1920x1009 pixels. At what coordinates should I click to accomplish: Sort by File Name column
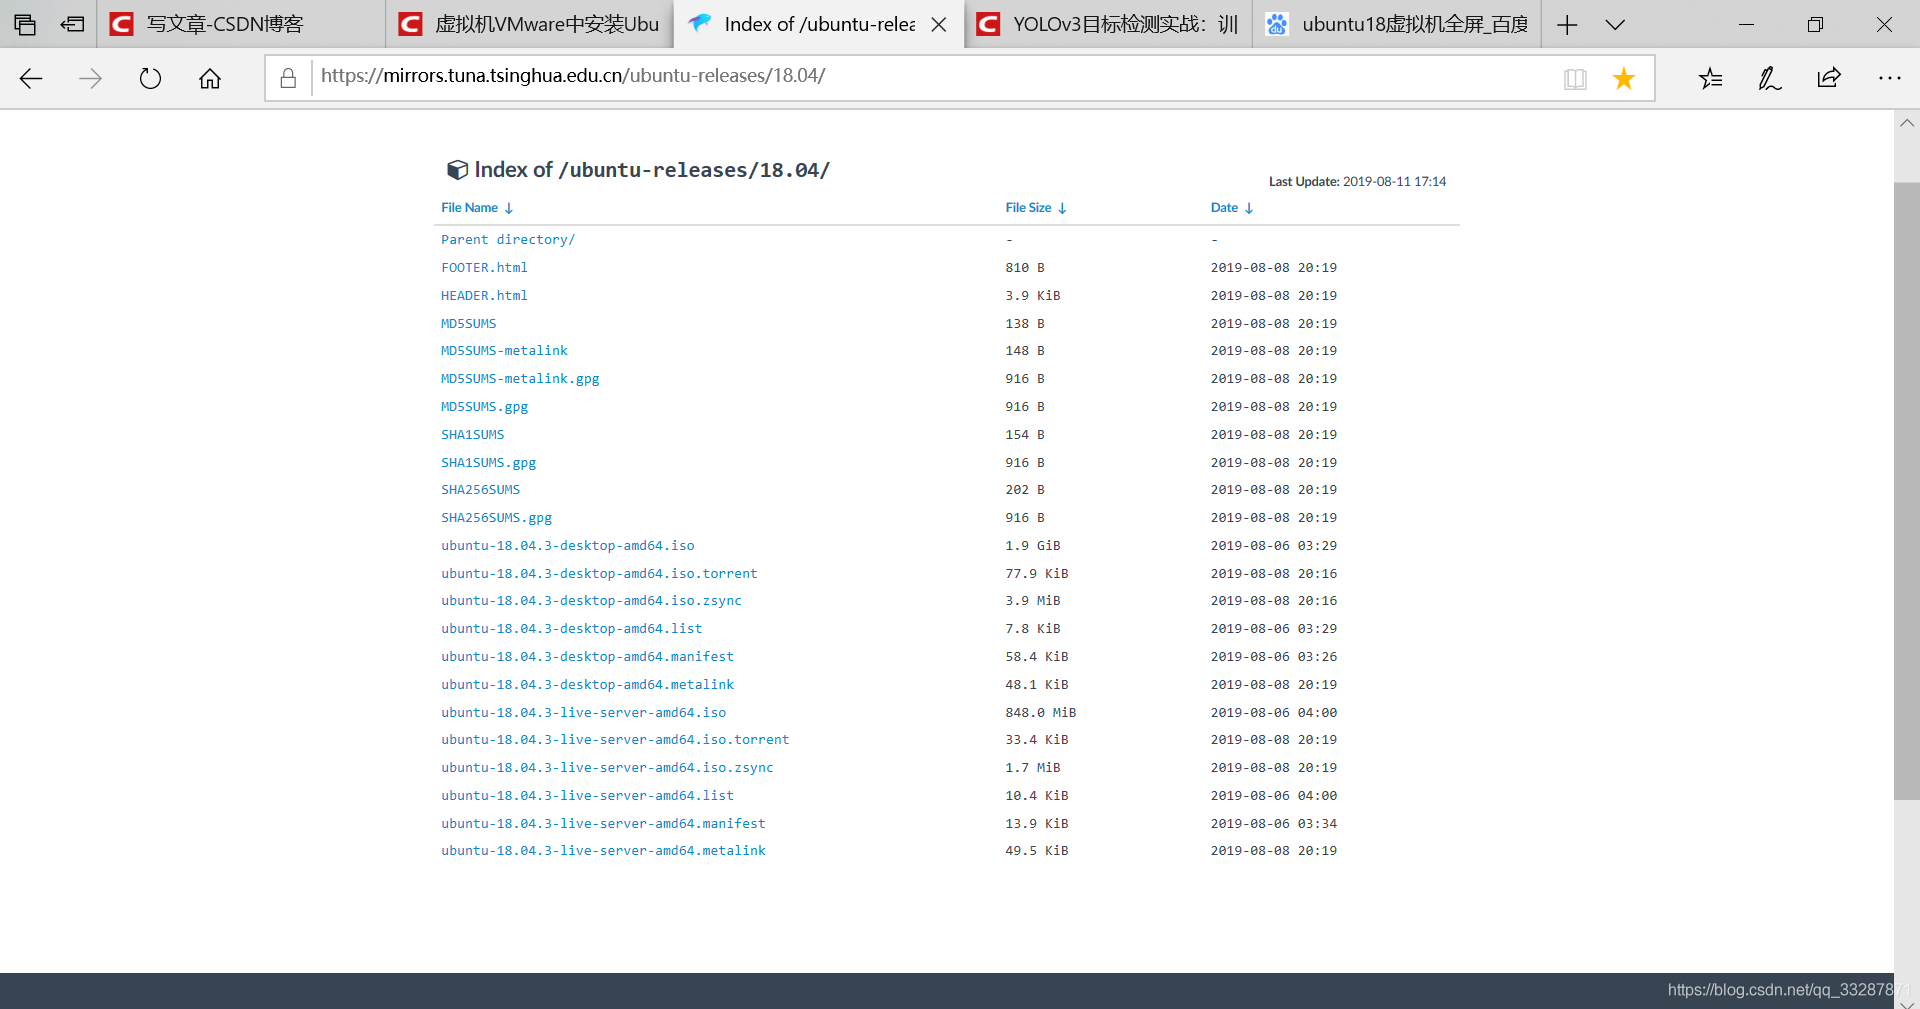(477, 208)
